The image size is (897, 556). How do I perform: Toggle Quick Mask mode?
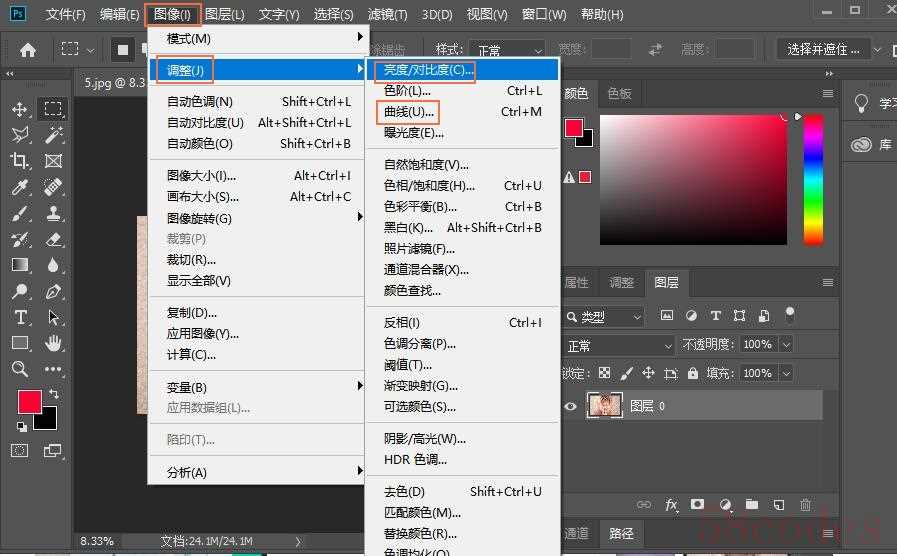click(20, 451)
